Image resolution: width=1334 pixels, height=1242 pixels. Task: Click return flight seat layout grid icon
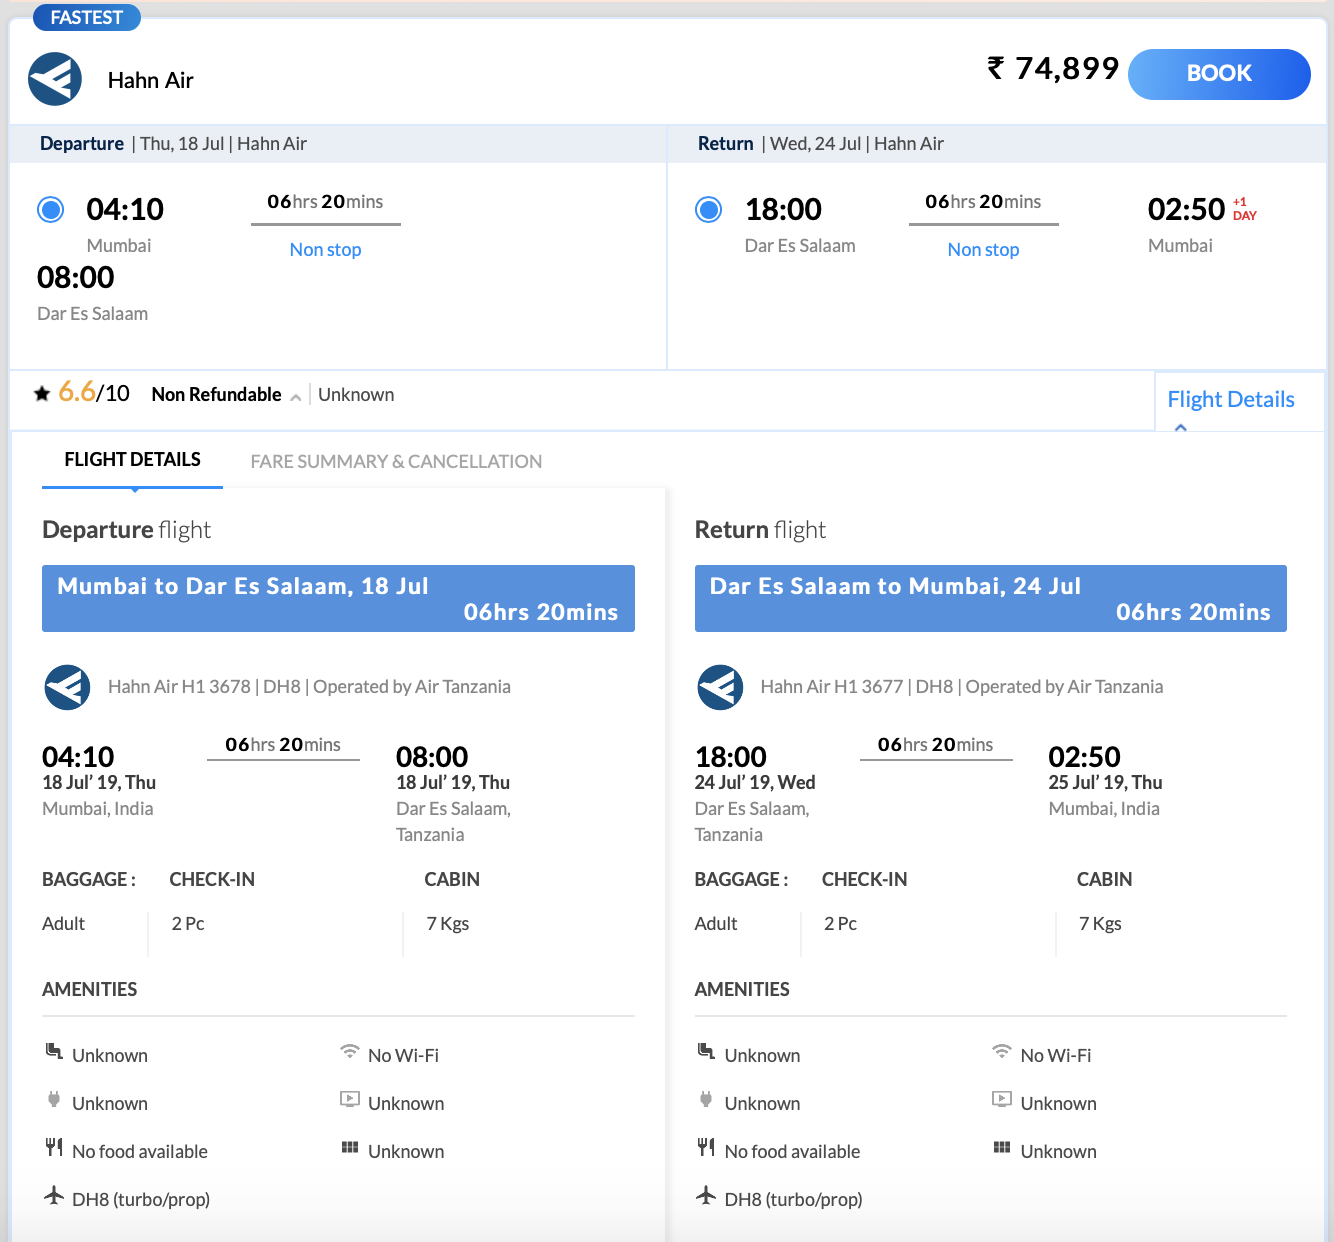1002,1147
